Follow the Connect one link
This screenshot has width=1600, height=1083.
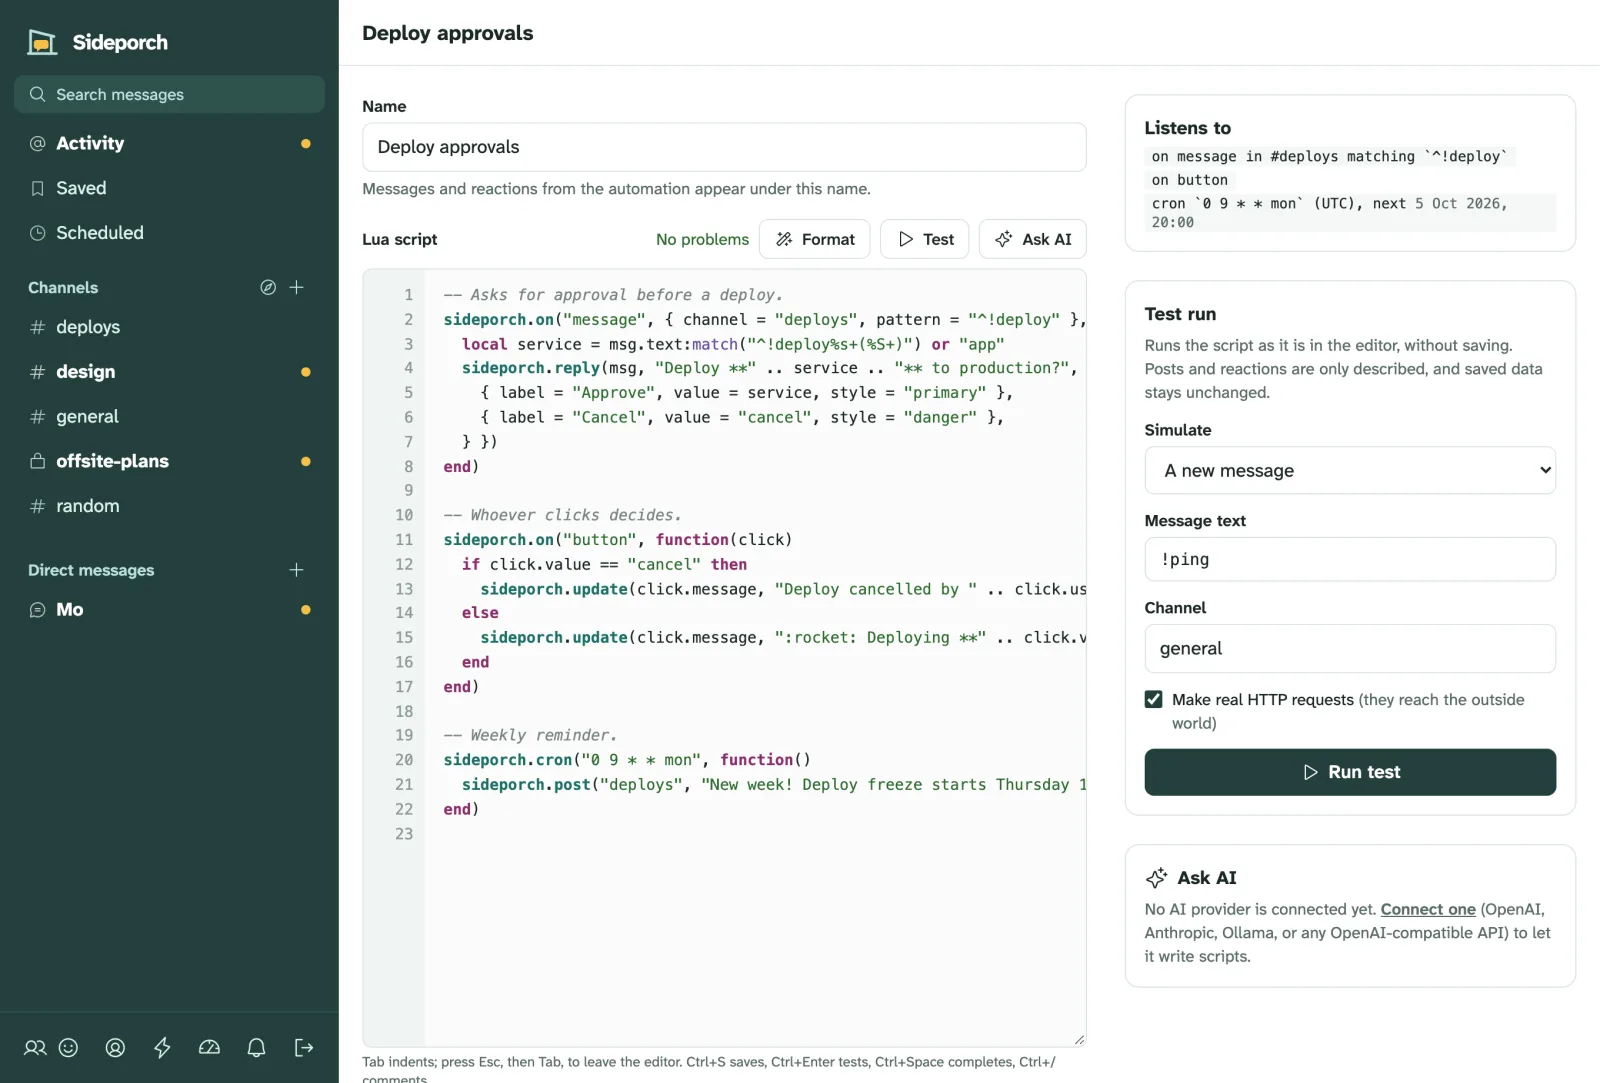(x=1428, y=909)
